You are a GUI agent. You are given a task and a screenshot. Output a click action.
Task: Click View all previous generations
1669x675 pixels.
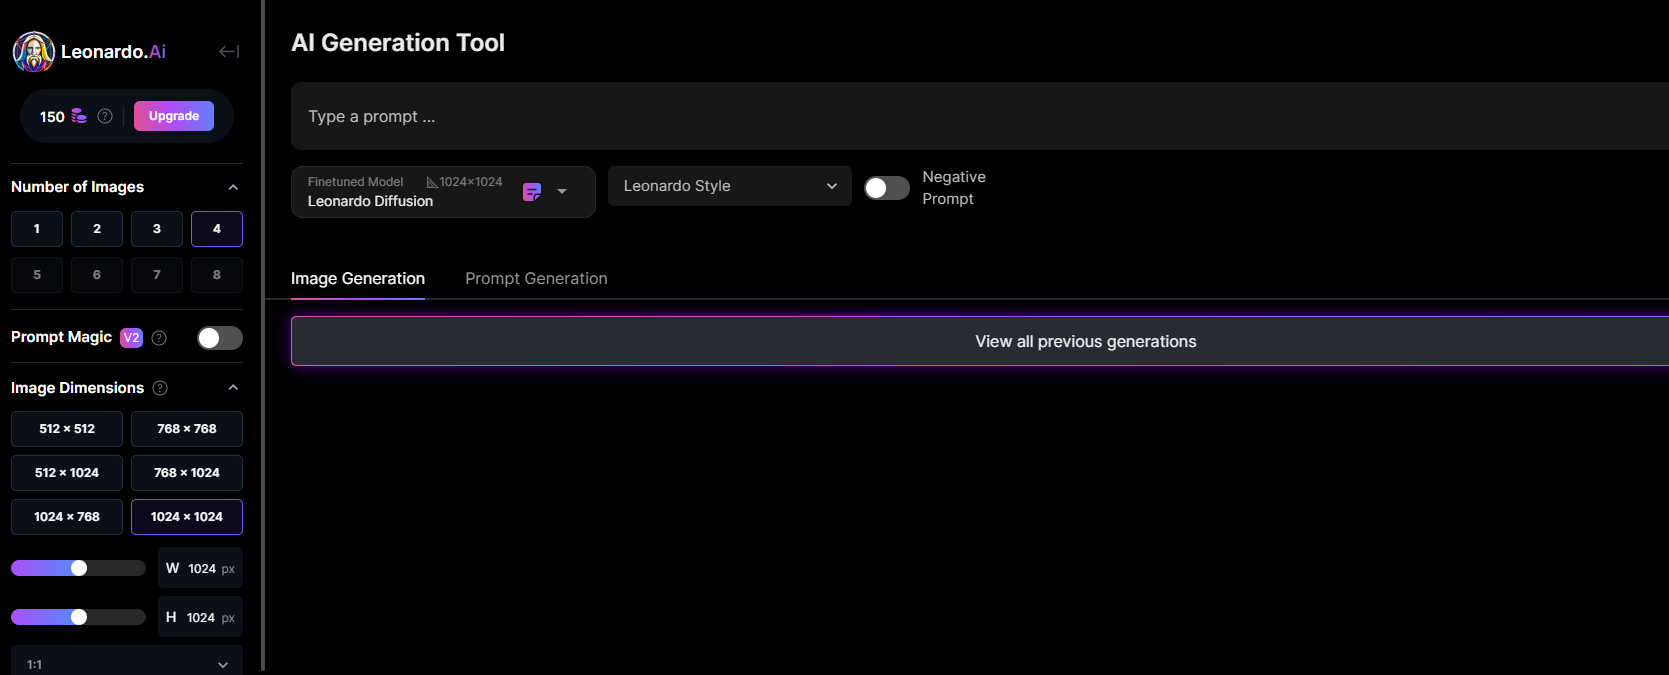(x=1085, y=342)
